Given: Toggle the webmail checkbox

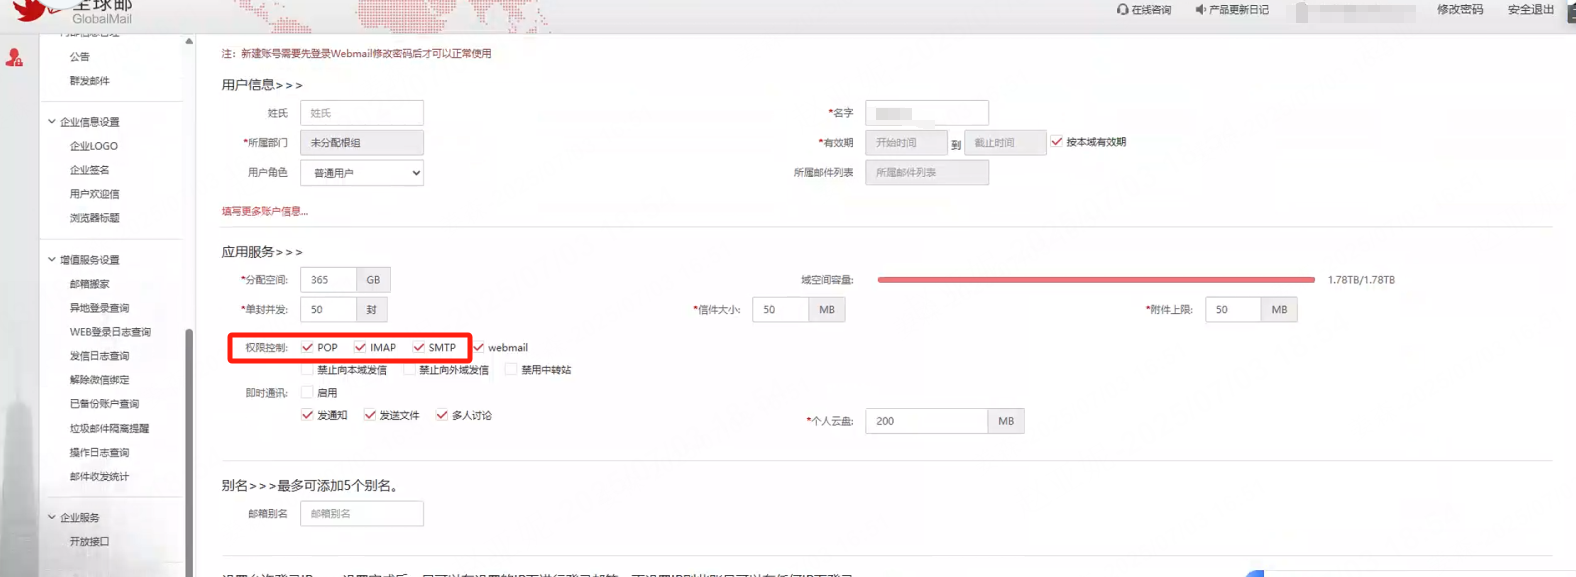Looking at the screenshot, I should coord(478,347).
